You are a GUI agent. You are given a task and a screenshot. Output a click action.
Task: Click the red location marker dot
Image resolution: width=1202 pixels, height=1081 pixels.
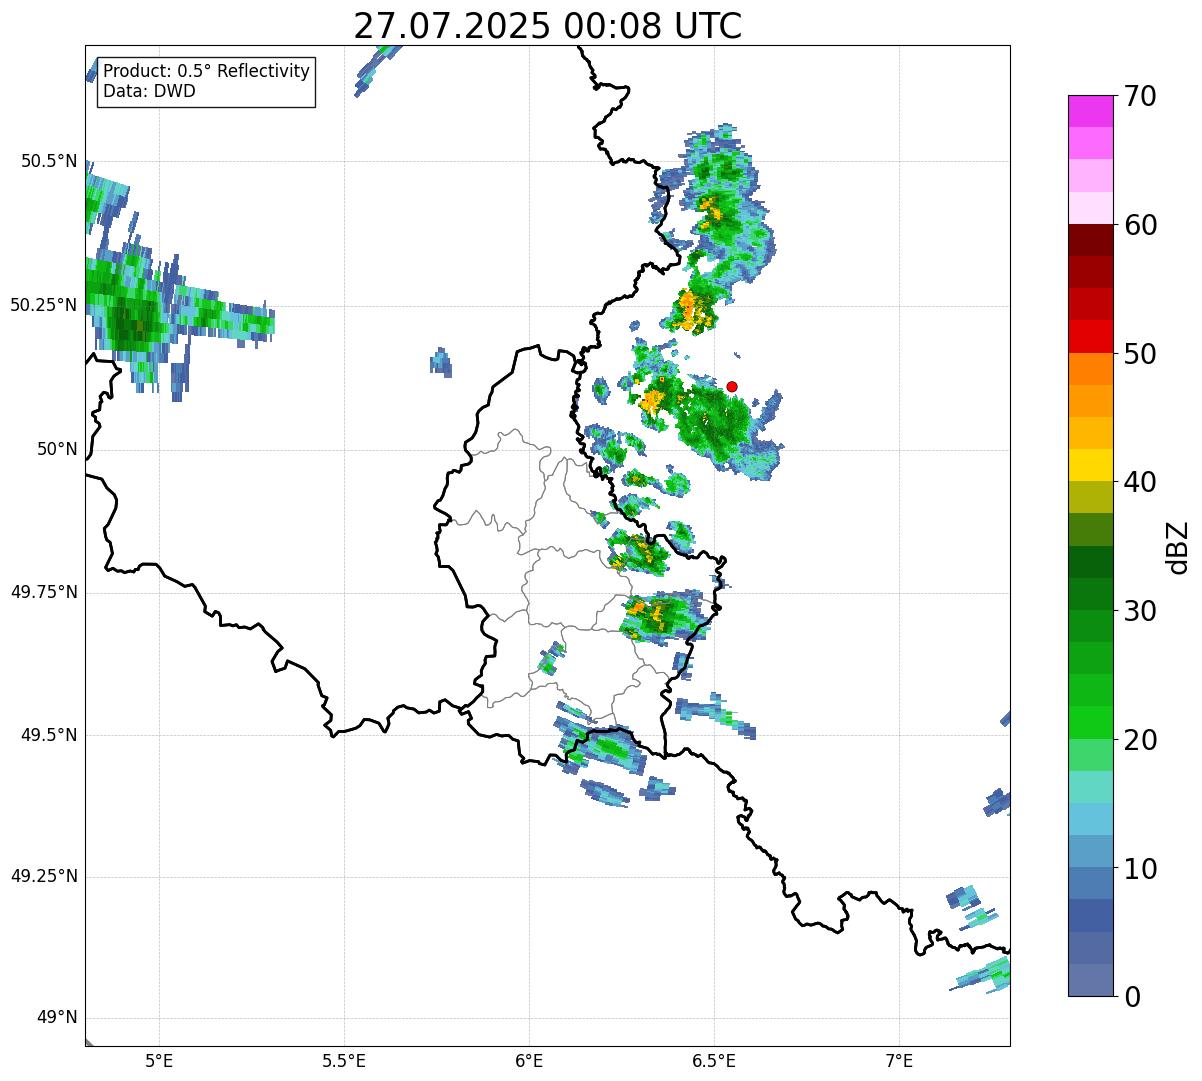coord(732,386)
